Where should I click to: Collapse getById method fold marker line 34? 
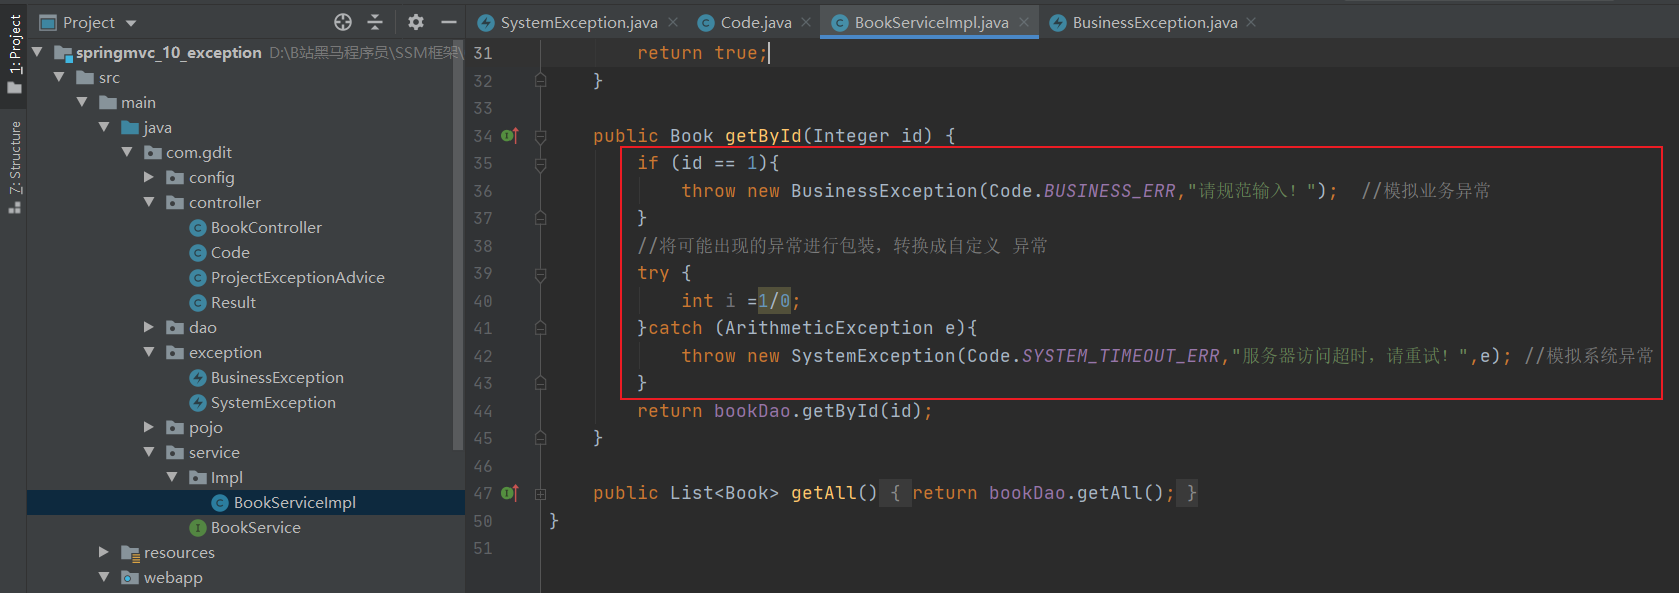pyautogui.click(x=540, y=136)
